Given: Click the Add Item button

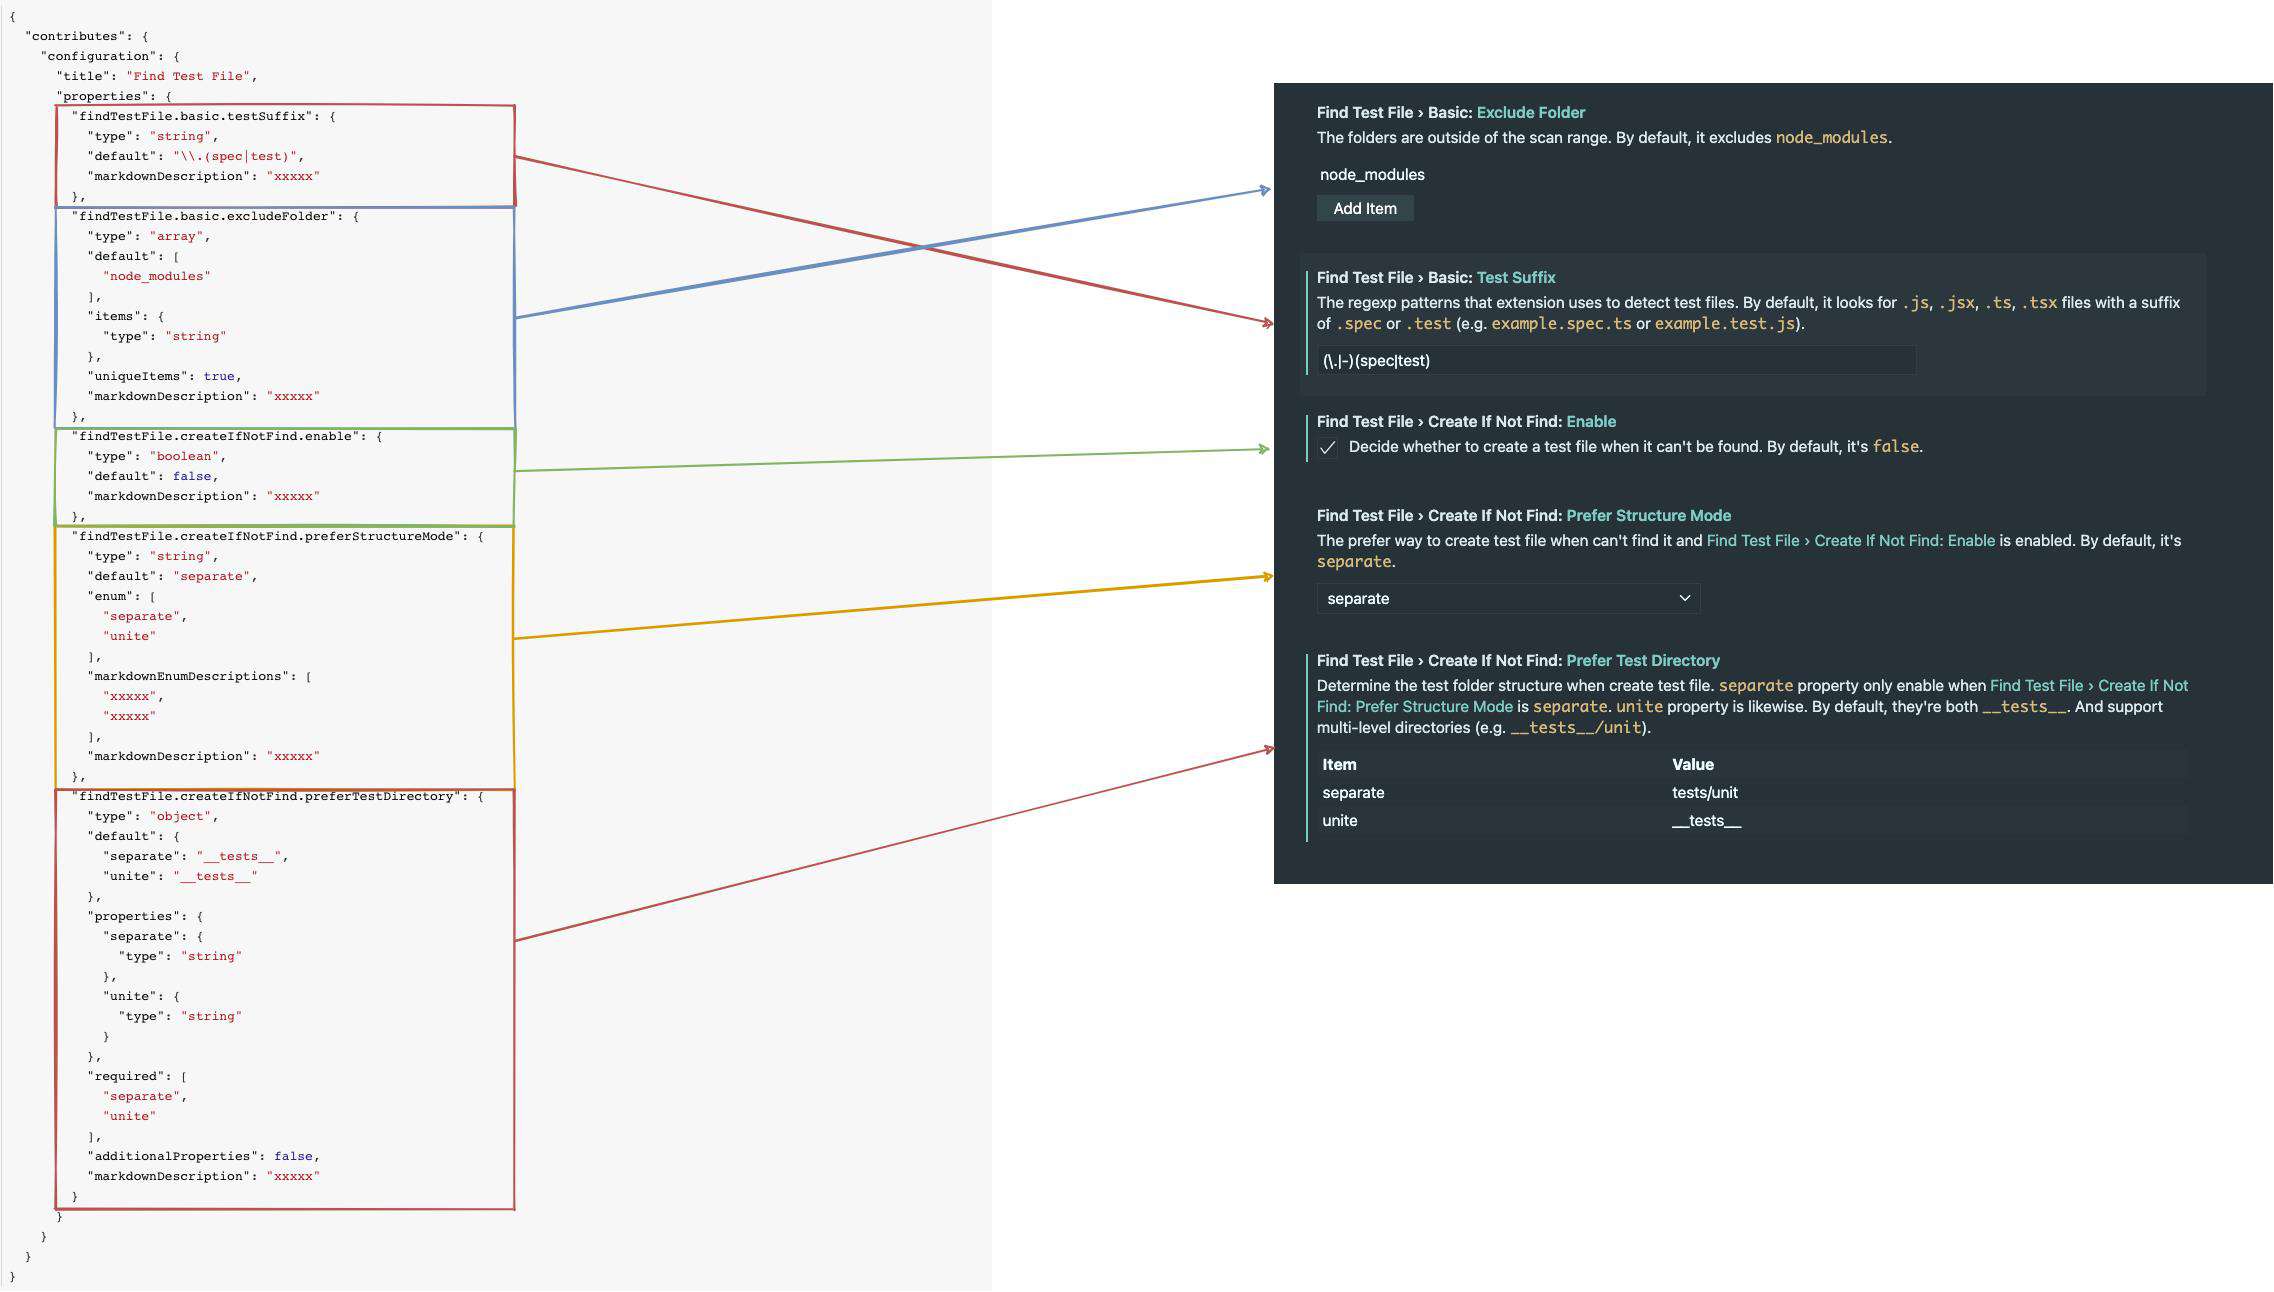Looking at the screenshot, I should click(x=1364, y=208).
